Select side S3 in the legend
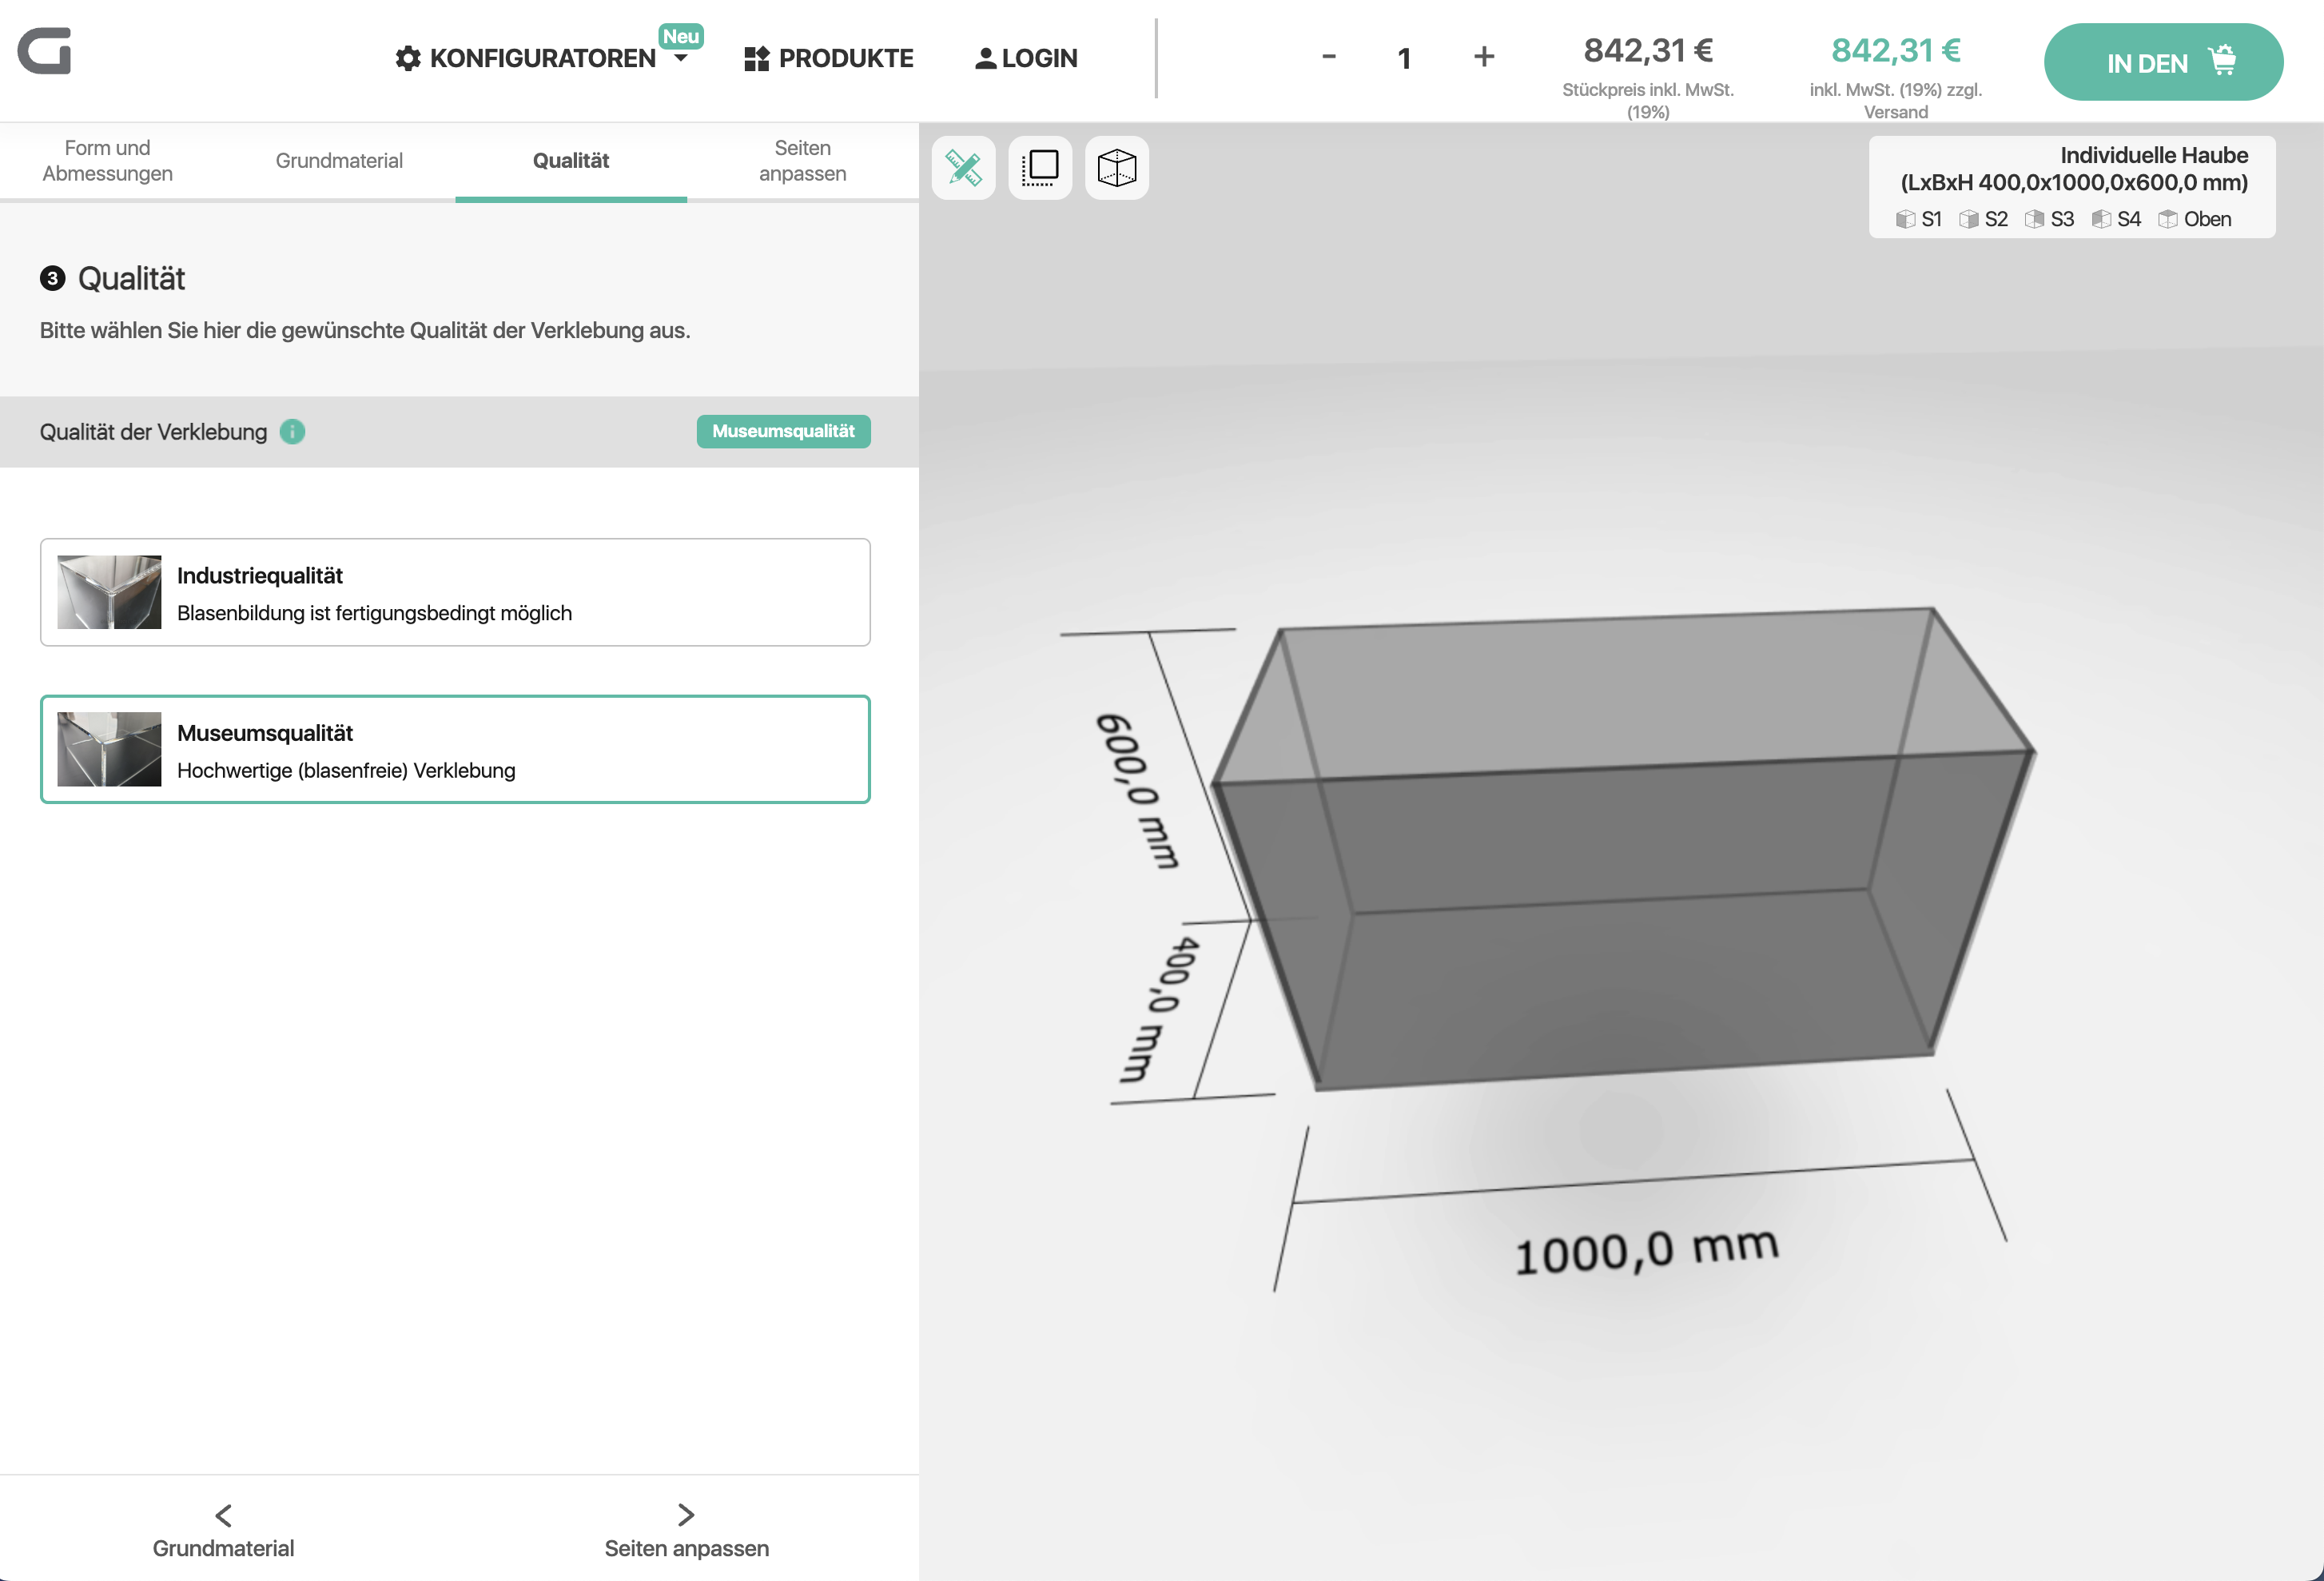2324x1581 pixels. pos(2049,219)
